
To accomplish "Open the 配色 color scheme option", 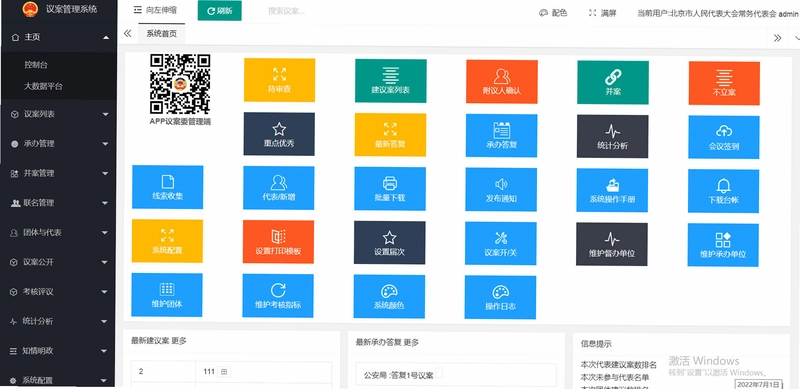I will click(553, 13).
